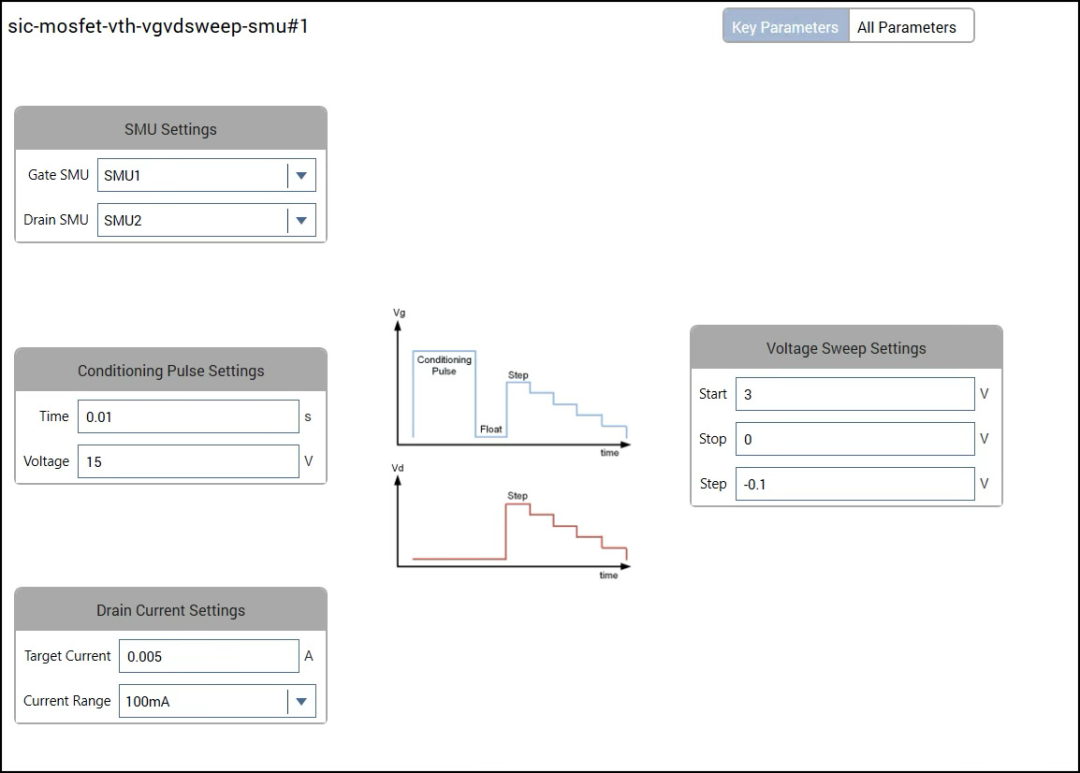
Task: Switch to the Key Parameters tab
Action: pos(785,27)
